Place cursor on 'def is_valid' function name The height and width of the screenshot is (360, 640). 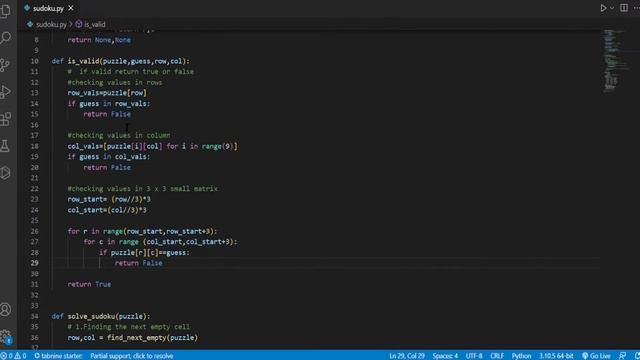click(83, 61)
